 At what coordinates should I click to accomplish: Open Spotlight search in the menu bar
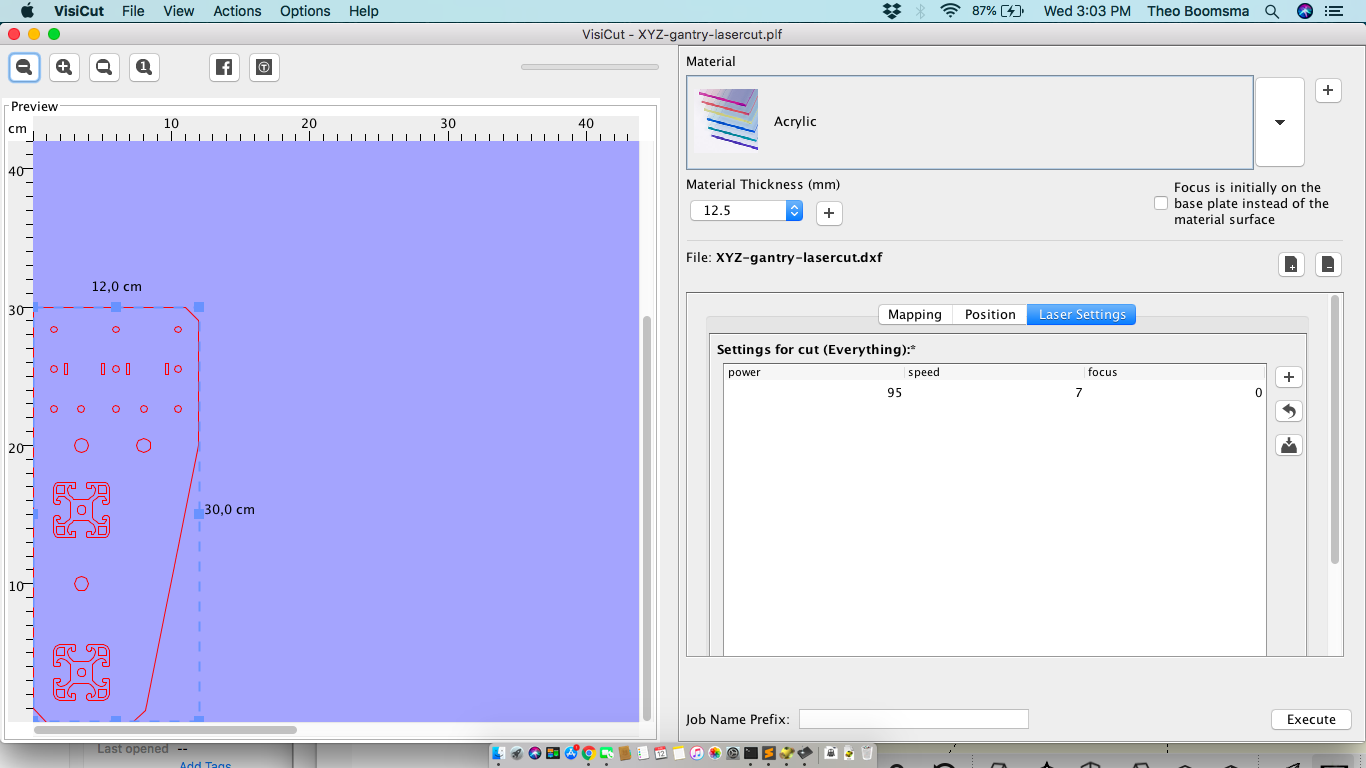(1272, 11)
